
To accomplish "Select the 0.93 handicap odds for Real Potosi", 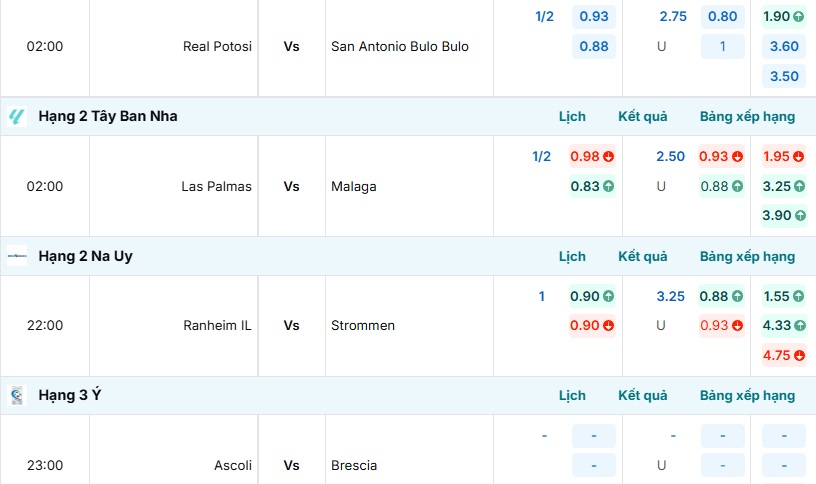I will point(594,17).
